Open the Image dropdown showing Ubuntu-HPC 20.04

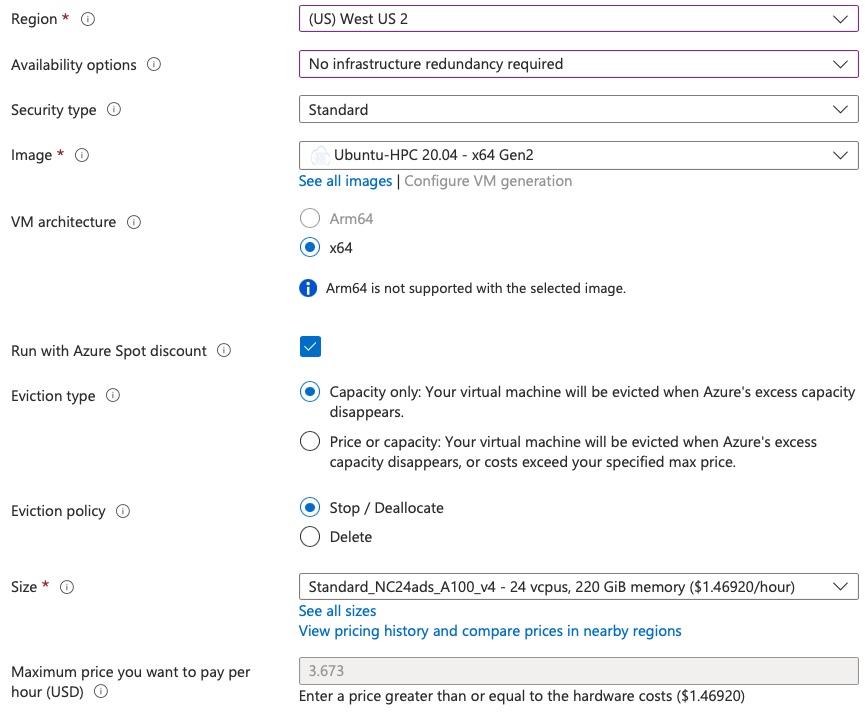(578, 155)
